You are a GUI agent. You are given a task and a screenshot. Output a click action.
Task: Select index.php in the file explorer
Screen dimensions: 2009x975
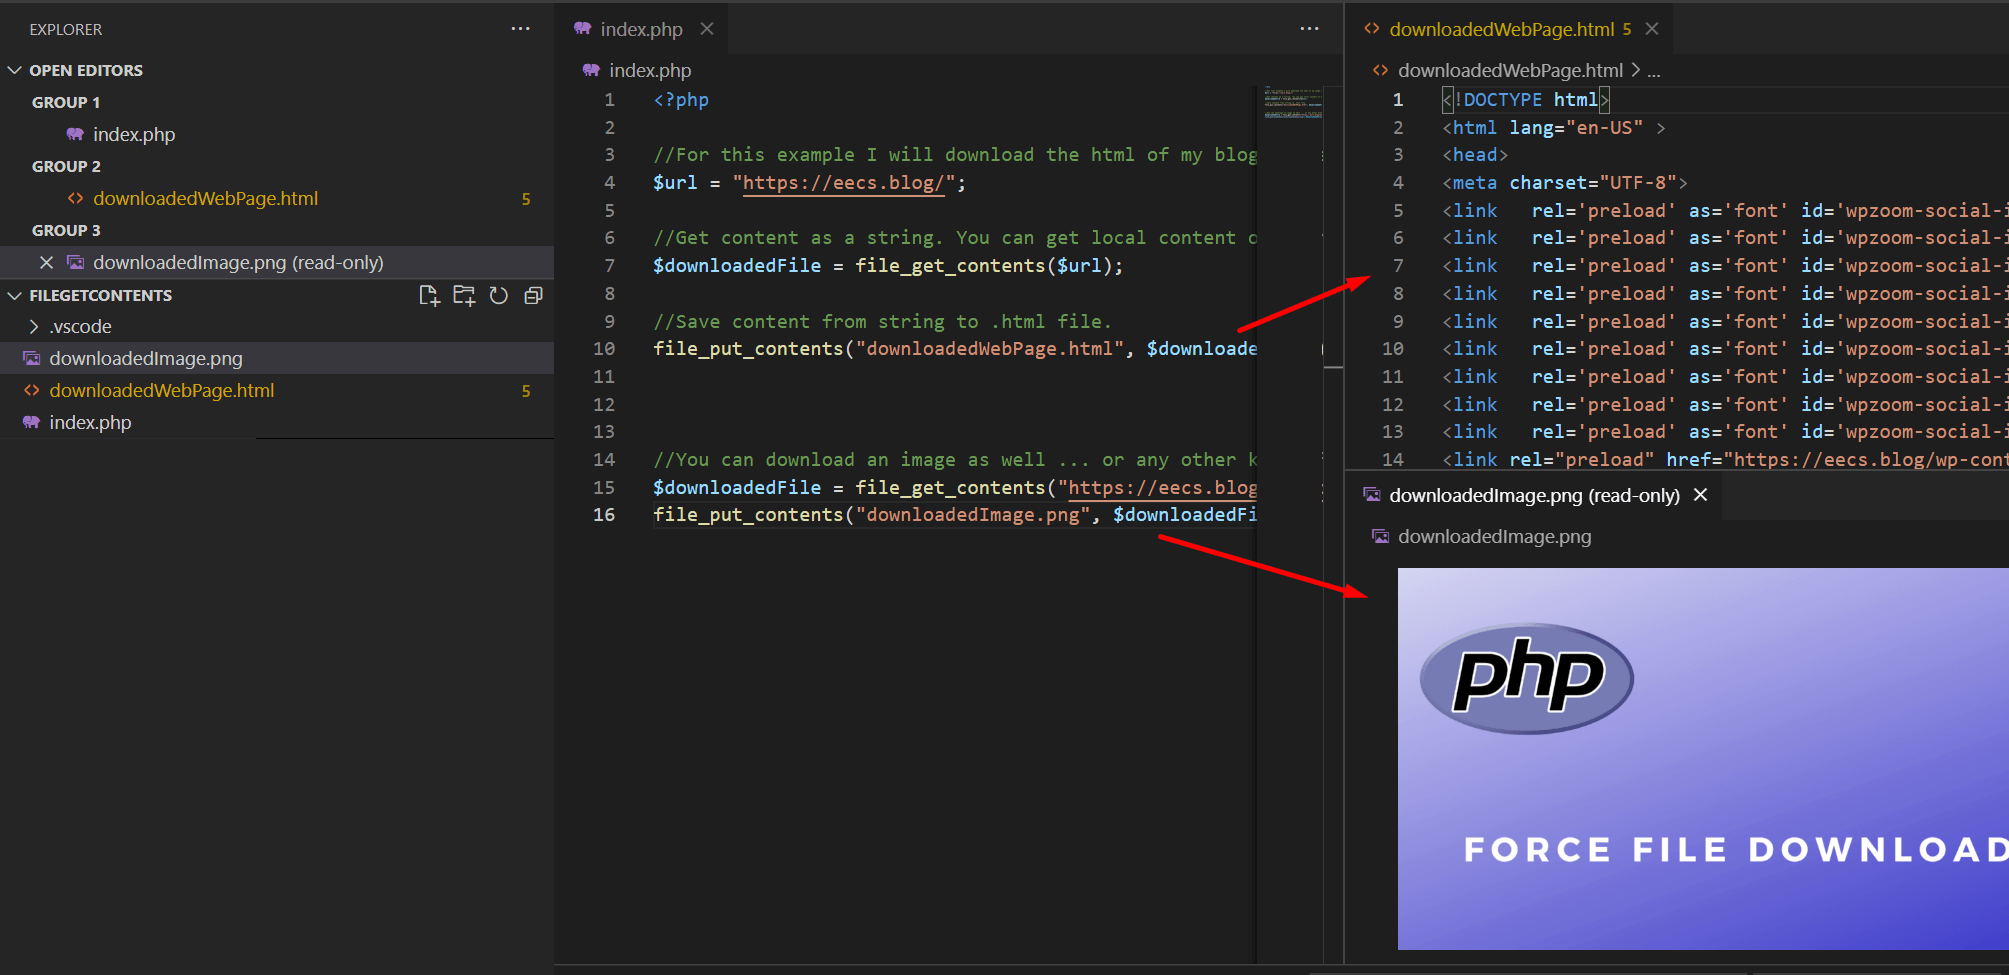click(x=91, y=422)
